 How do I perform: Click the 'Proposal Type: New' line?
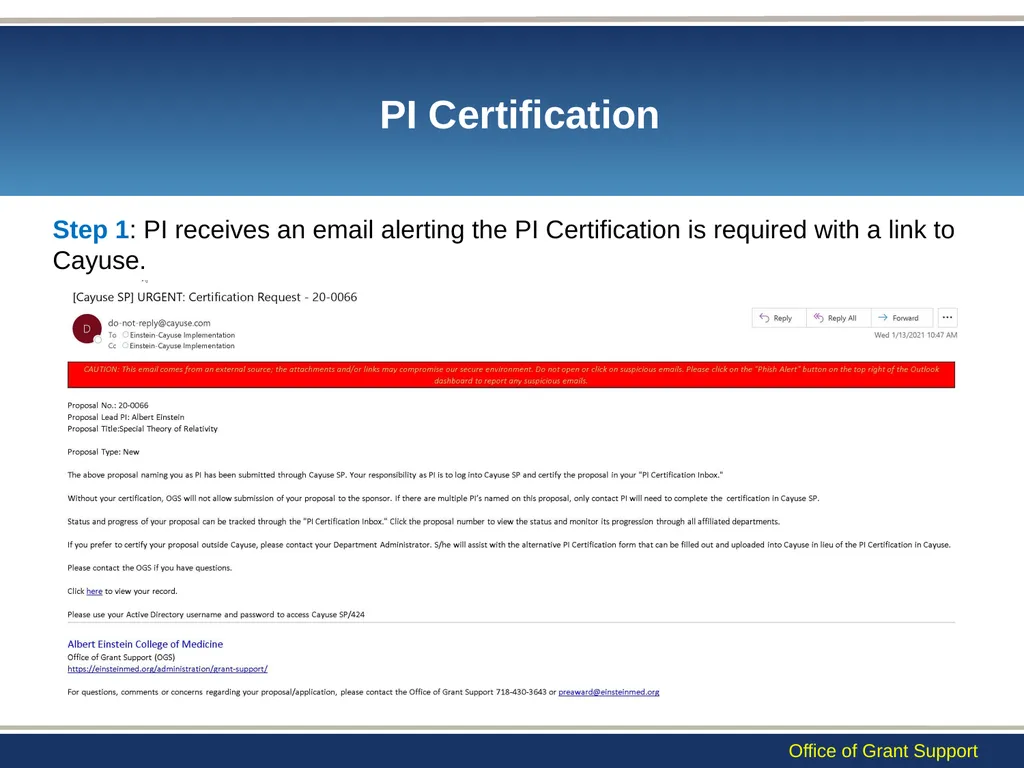(x=103, y=452)
